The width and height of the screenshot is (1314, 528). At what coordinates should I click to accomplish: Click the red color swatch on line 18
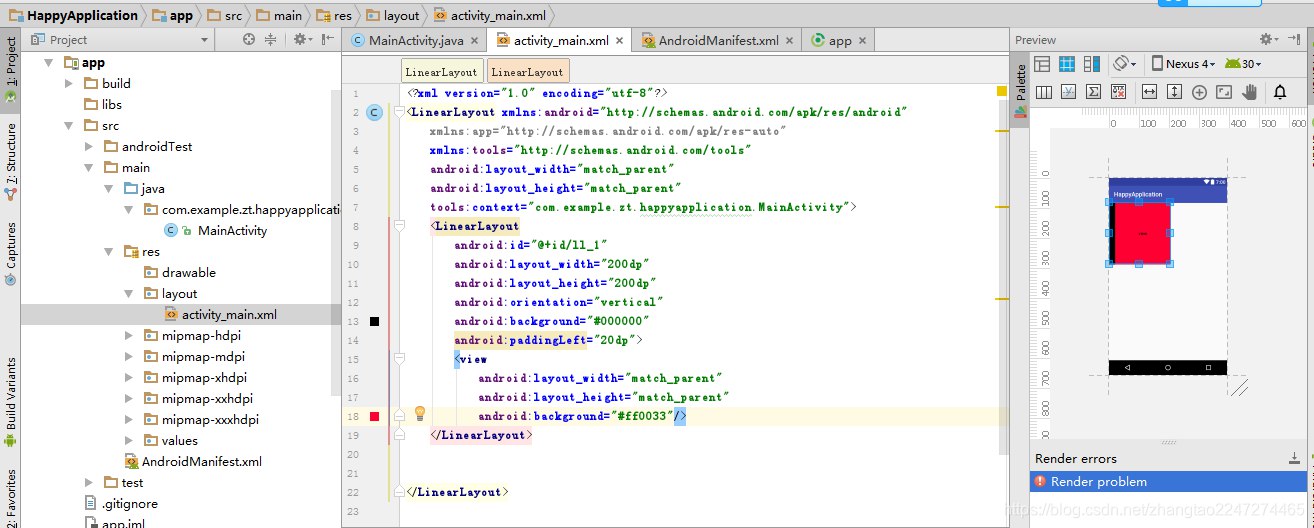pos(374,416)
